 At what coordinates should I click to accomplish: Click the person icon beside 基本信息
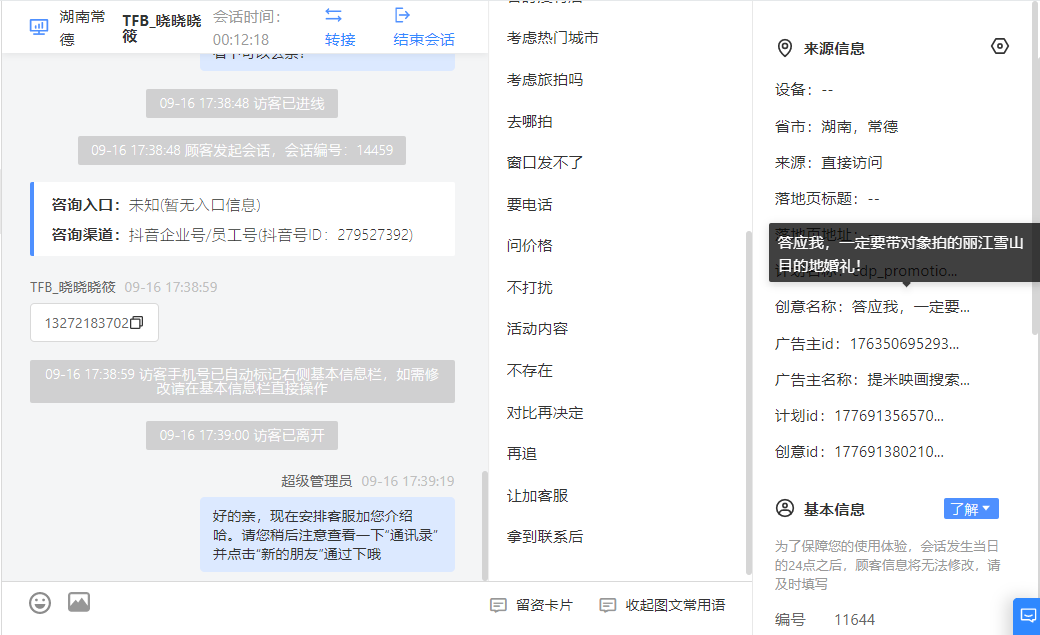(x=785, y=509)
